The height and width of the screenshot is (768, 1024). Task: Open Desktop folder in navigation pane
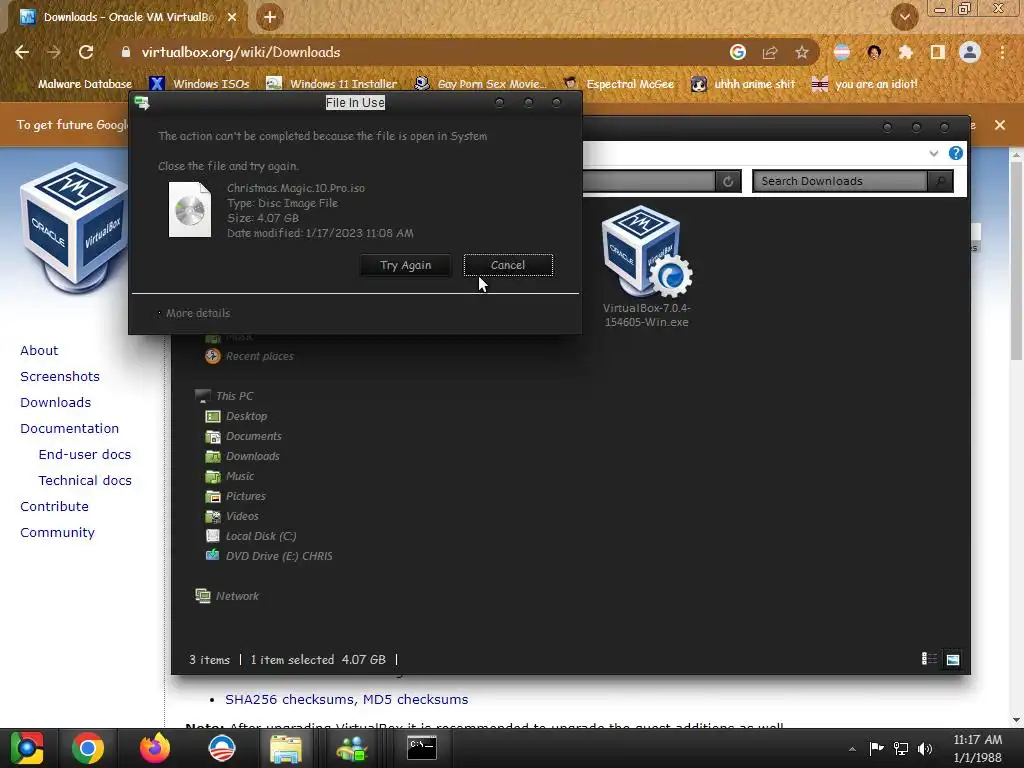tap(236, 417)
